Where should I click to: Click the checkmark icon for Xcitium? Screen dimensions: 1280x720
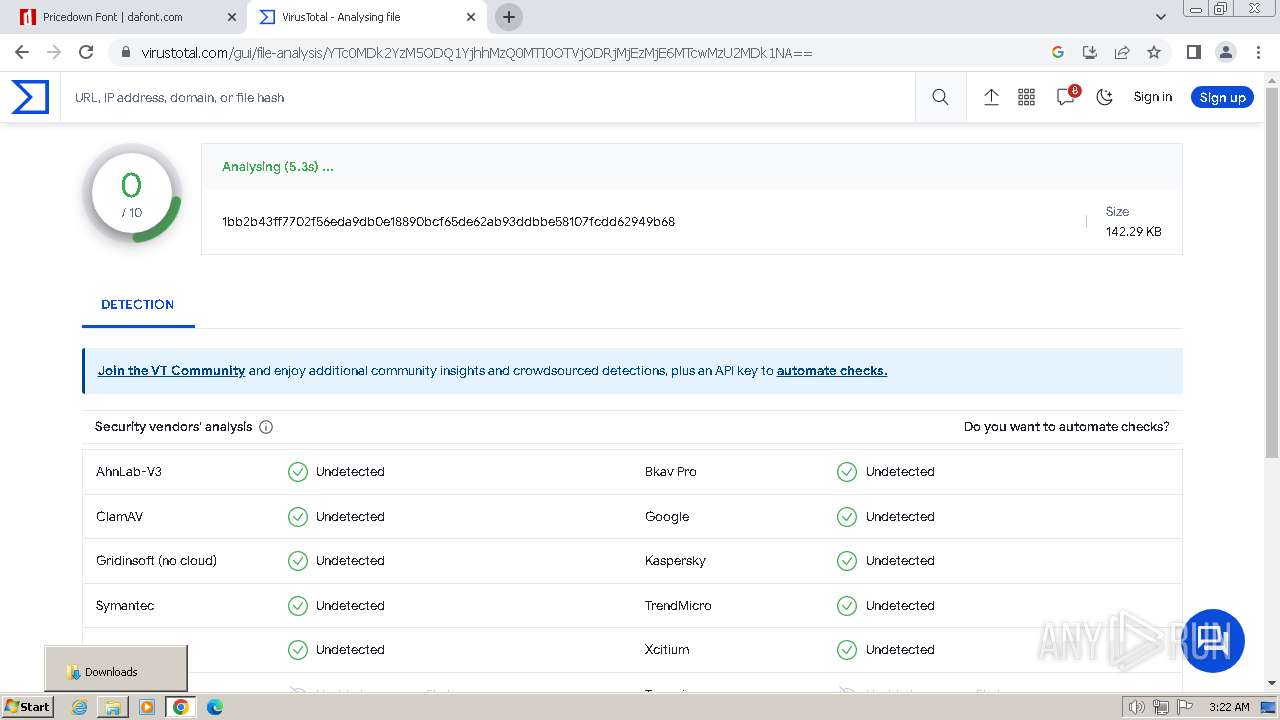[847, 650]
